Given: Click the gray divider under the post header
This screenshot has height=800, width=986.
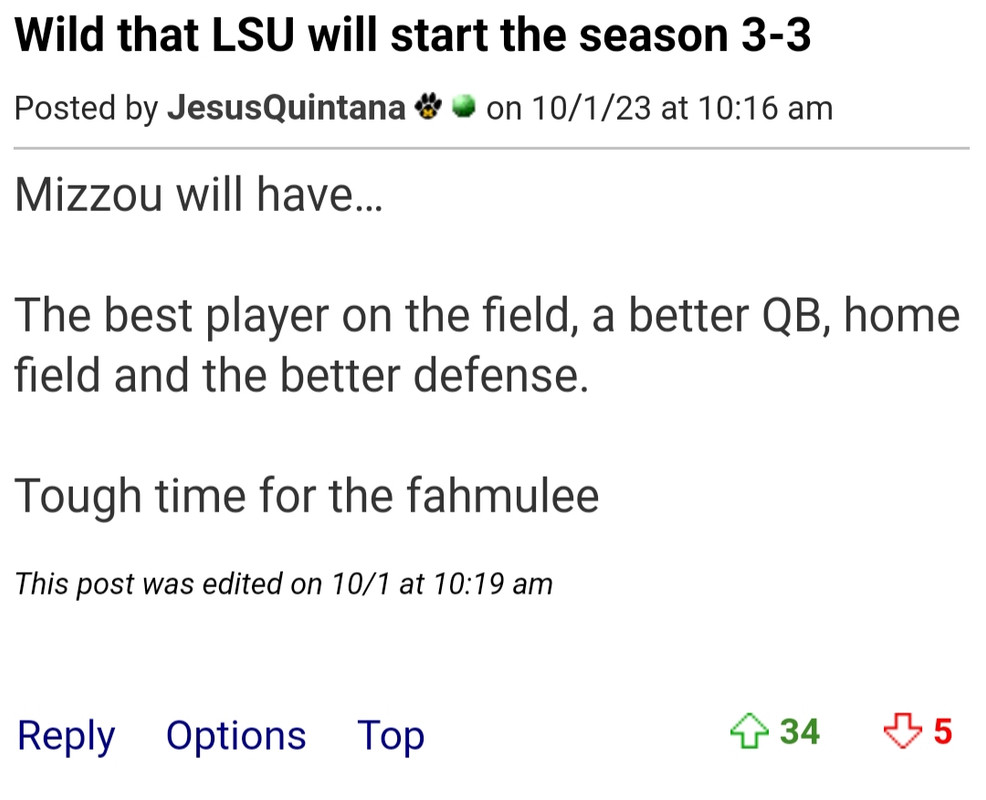Looking at the screenshot, I should (x=492, y=148).
